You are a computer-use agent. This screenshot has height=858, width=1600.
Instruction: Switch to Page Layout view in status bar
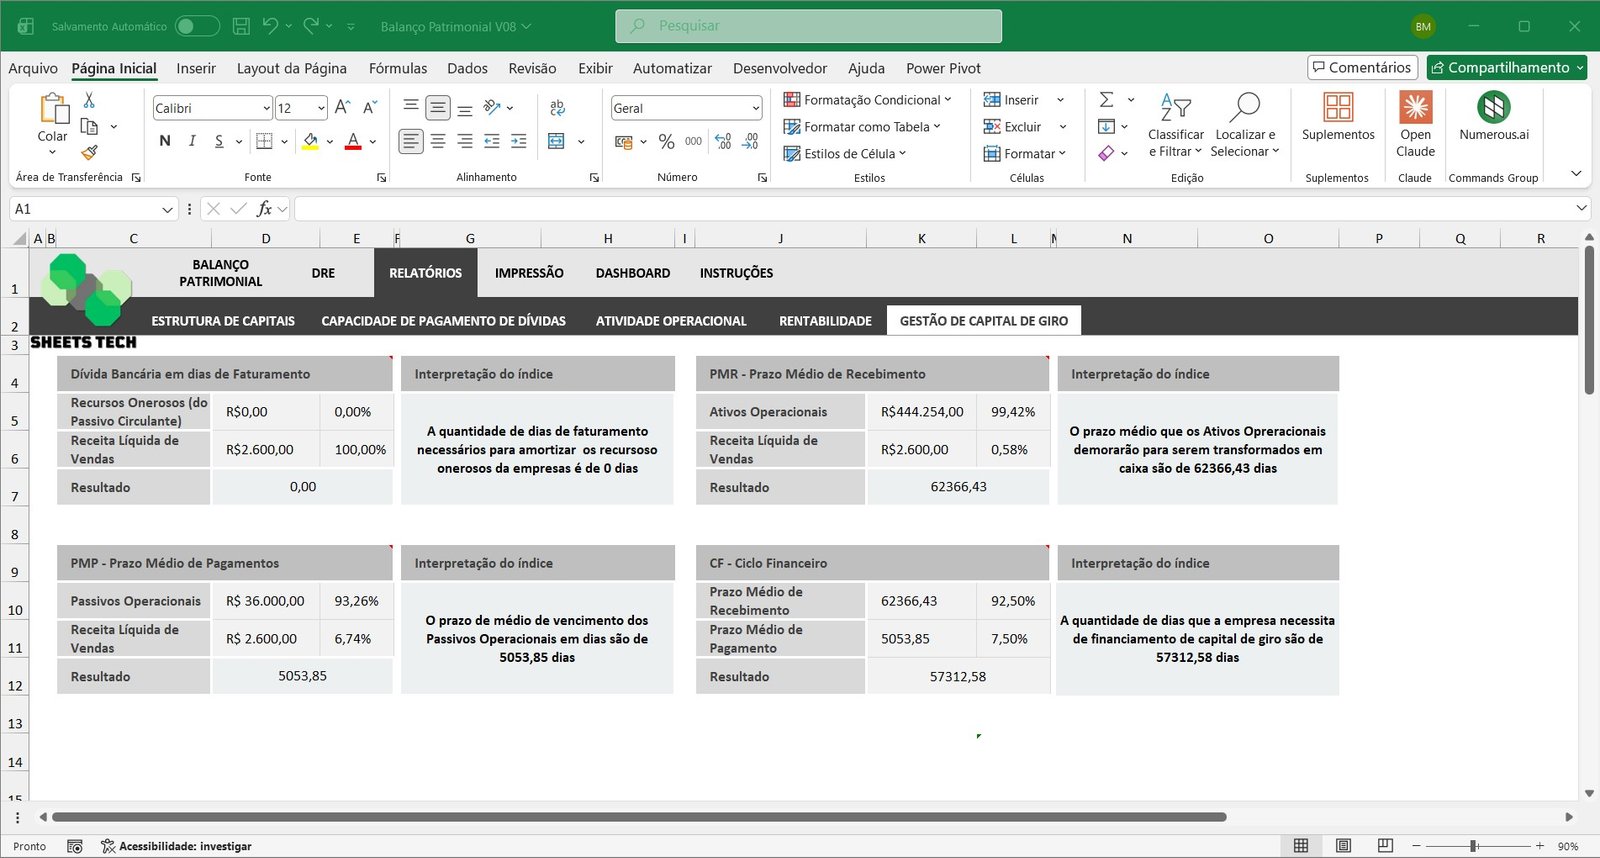pos(1343,846)
